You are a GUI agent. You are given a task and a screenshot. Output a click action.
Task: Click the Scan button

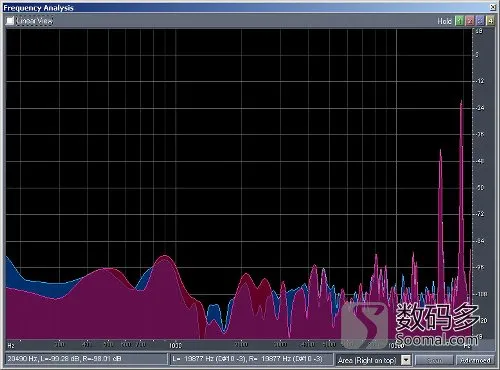tap(434, 360)
